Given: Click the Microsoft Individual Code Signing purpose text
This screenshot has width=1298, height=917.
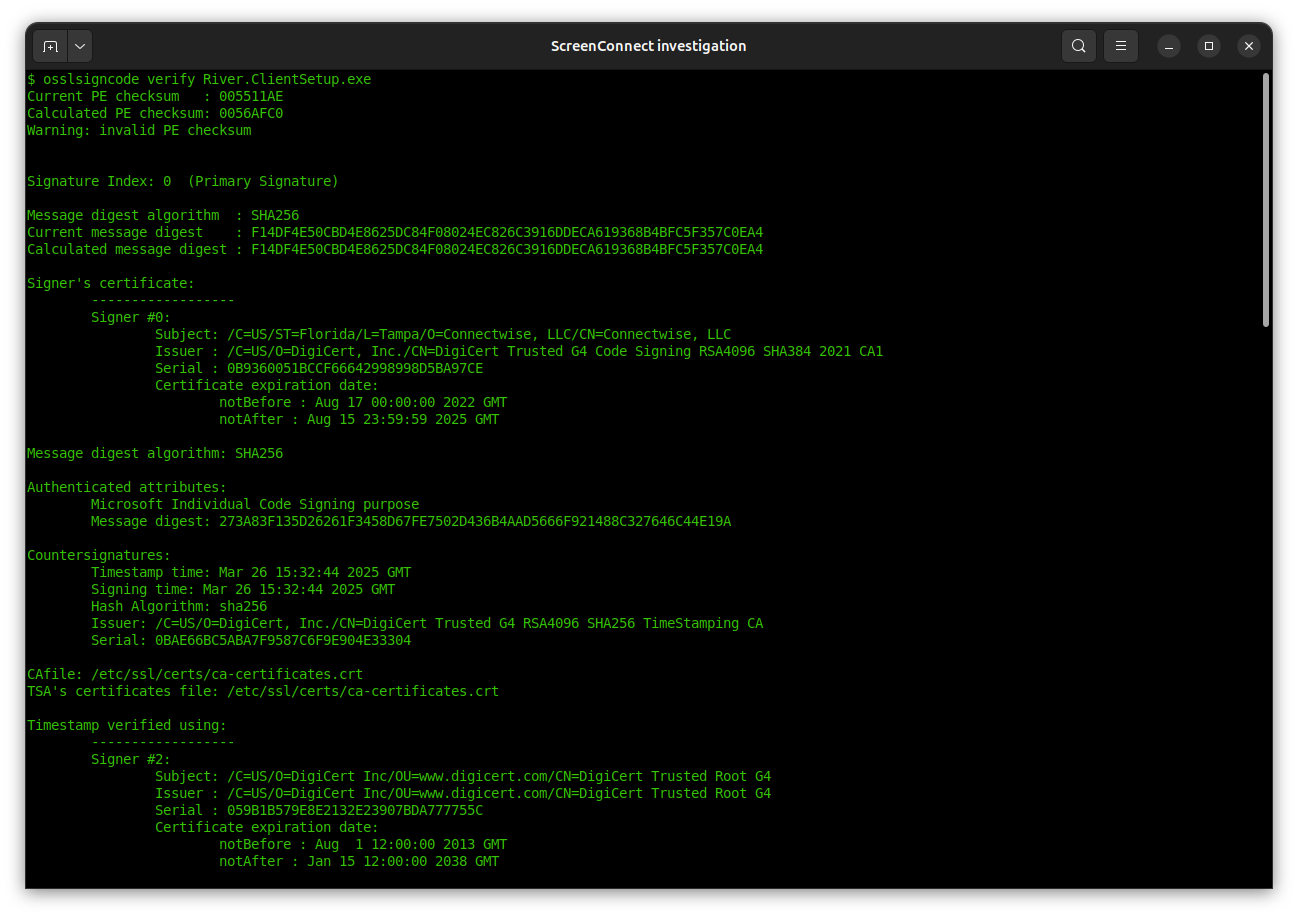Looking at the screenshot, I should (255, 504).
